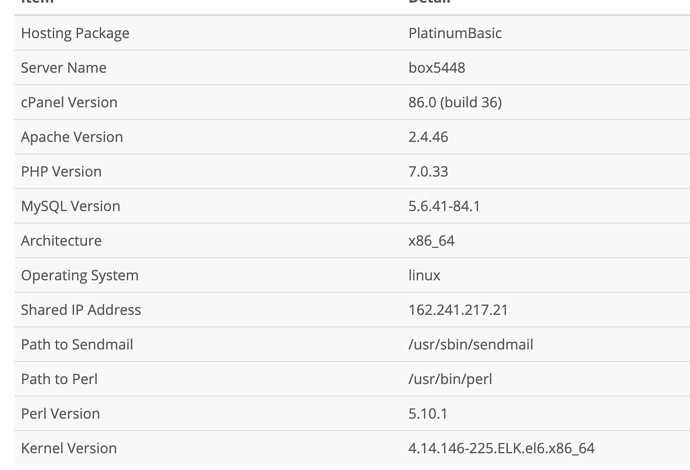The width and height of the screenshot is (690, 470).
Task: Select the 86.0 (build 36) value
Action: (x=455, y=102)
